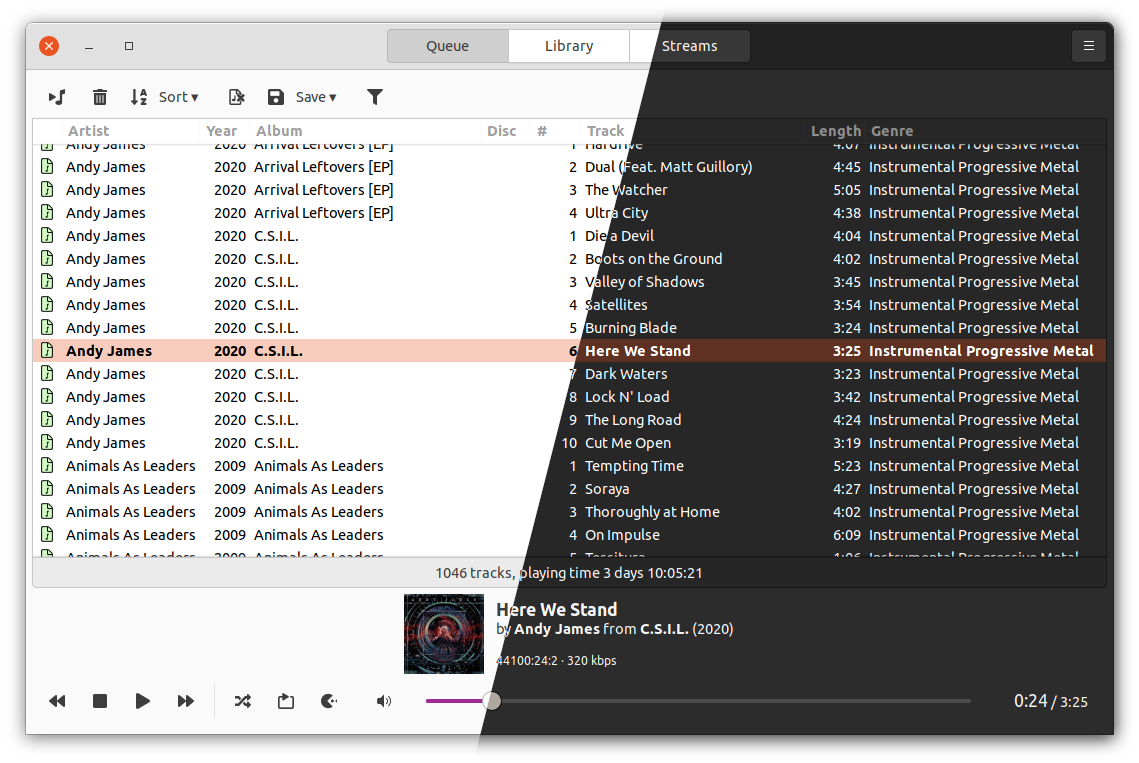
Task: Sort tracks by the Artist column header
Action: click(x=88, y=131)
